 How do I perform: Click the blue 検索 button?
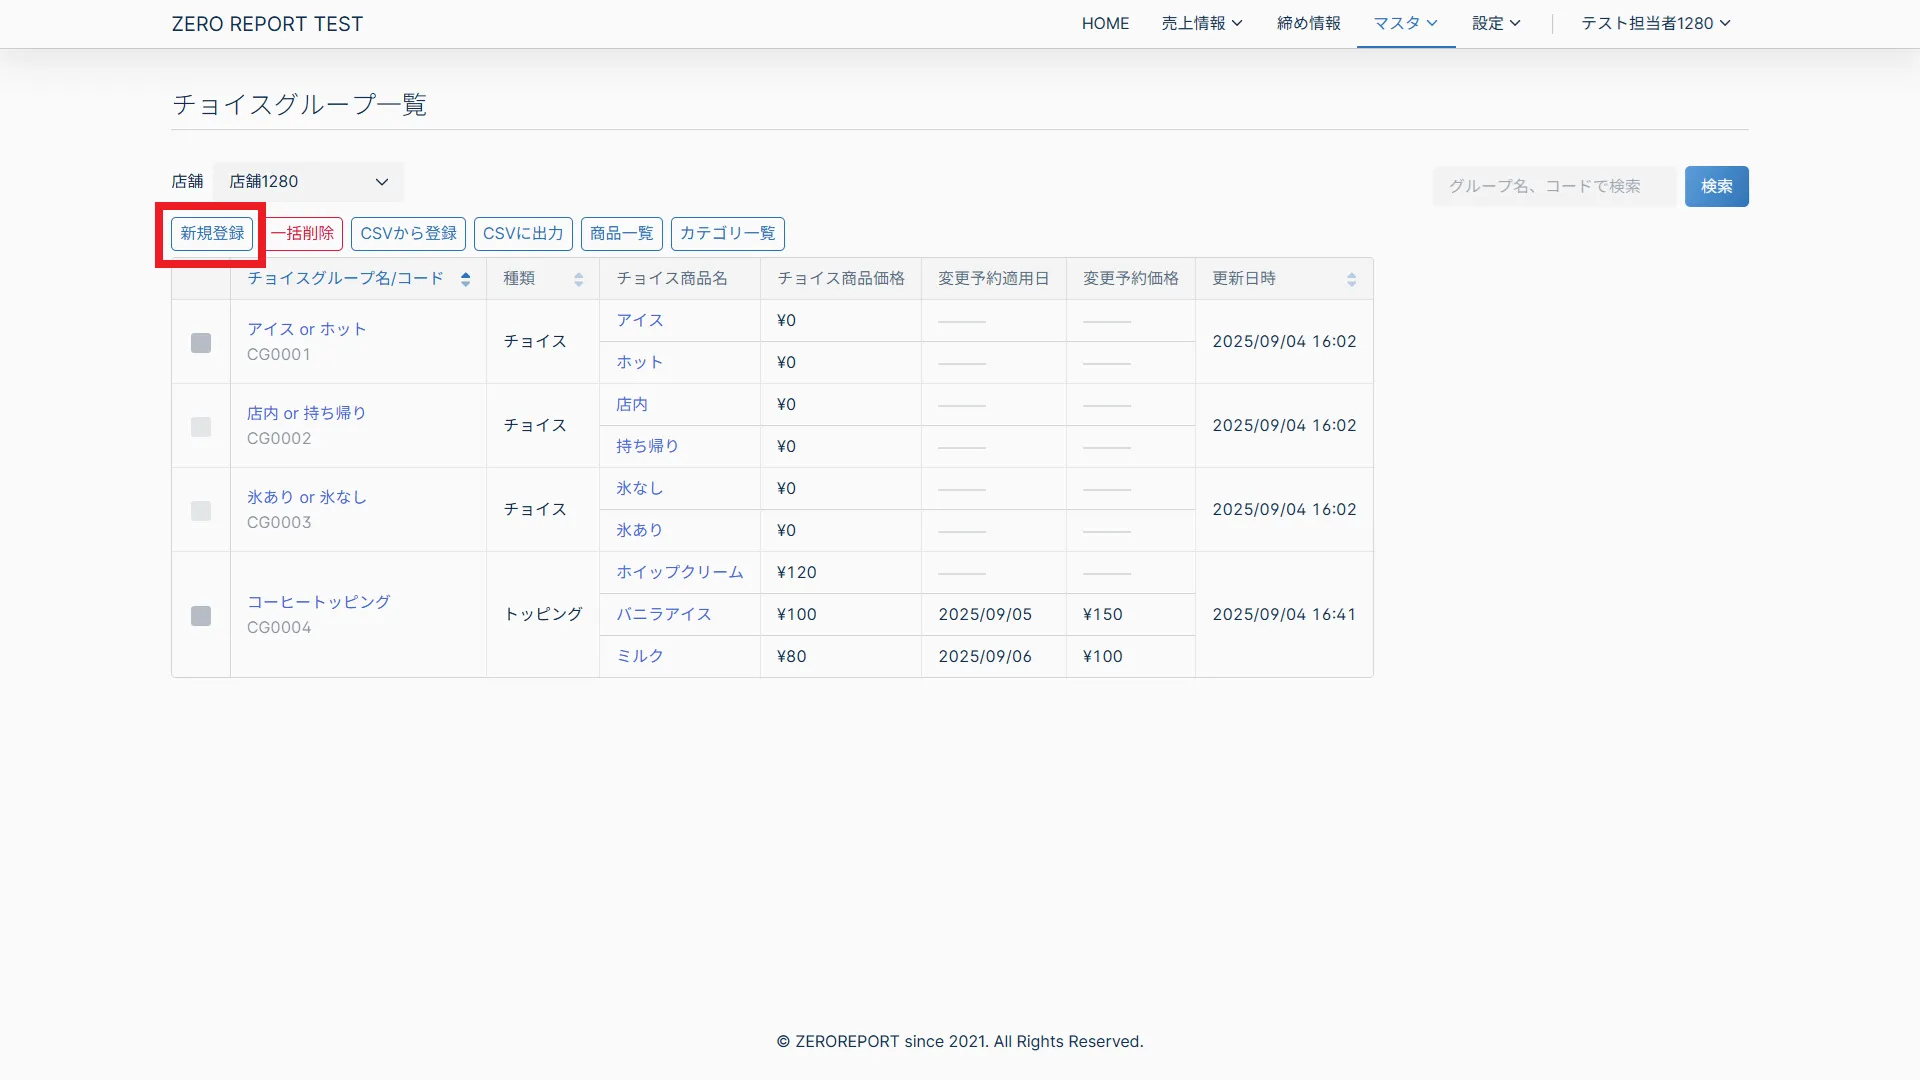pyautogui.click(x=1716, y=186)
